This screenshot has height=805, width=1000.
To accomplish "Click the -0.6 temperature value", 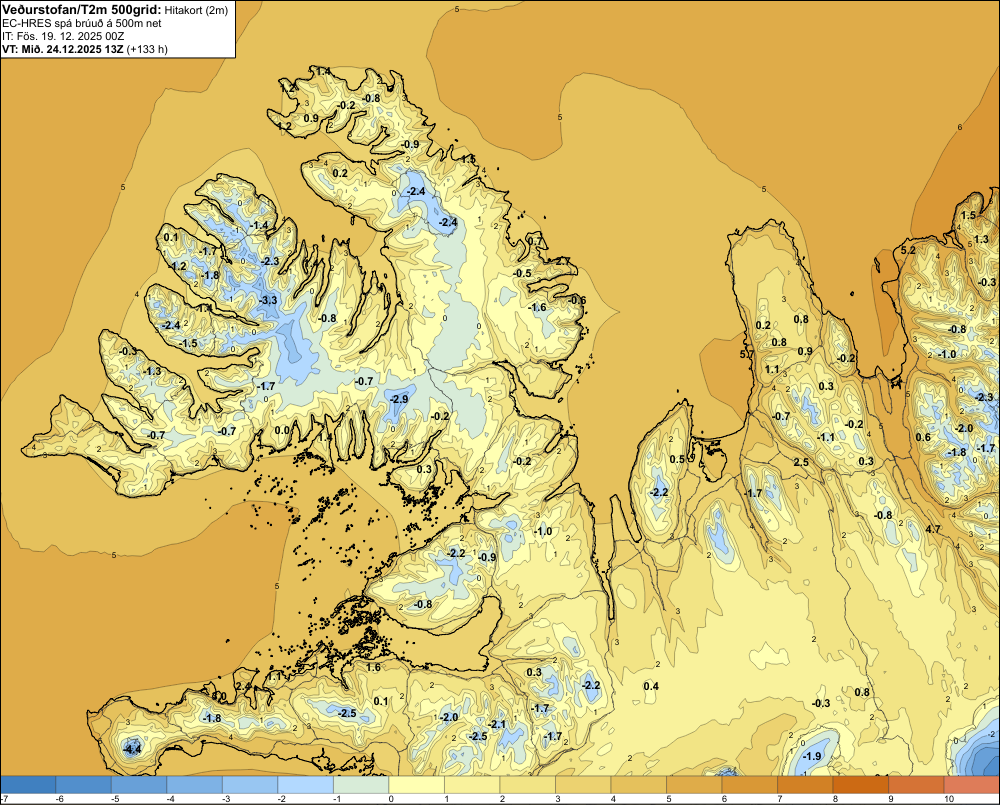I will point(578,300).
